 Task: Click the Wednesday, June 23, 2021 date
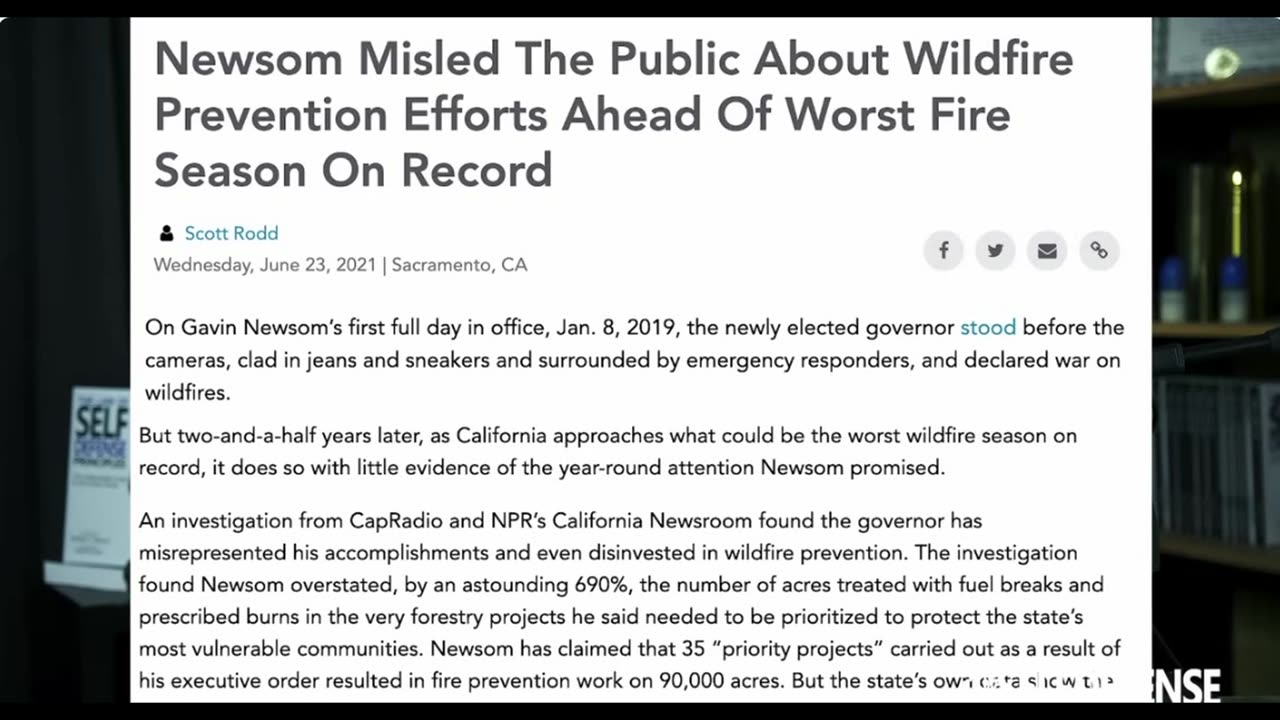265,265
